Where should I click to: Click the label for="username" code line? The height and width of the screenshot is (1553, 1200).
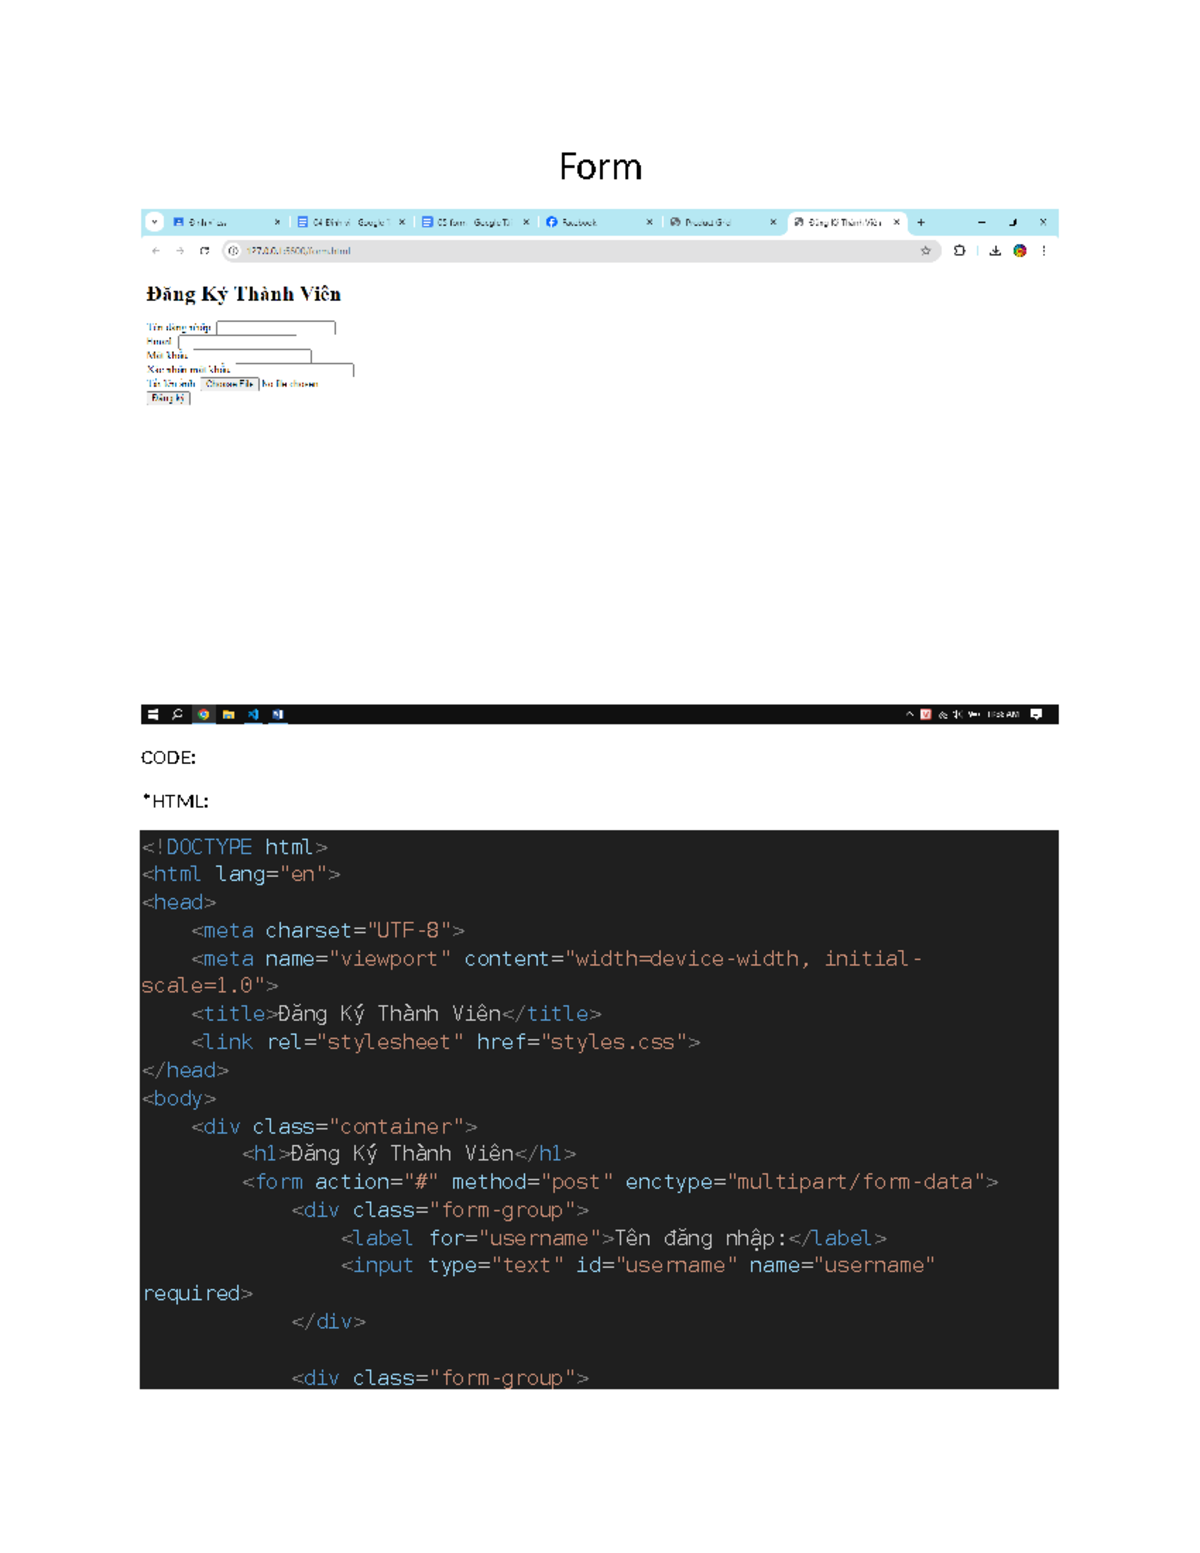coord(614,1238)
